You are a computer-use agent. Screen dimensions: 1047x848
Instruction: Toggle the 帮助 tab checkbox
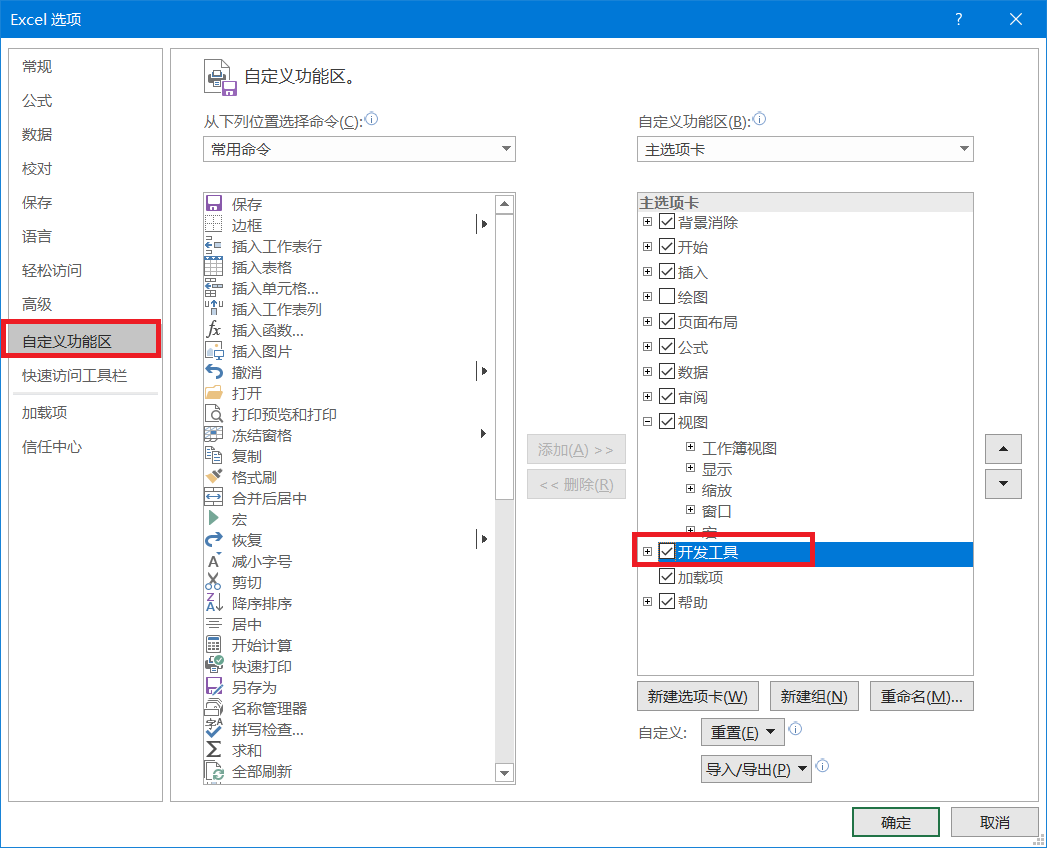pyautogui.click(x=666, y=601)
